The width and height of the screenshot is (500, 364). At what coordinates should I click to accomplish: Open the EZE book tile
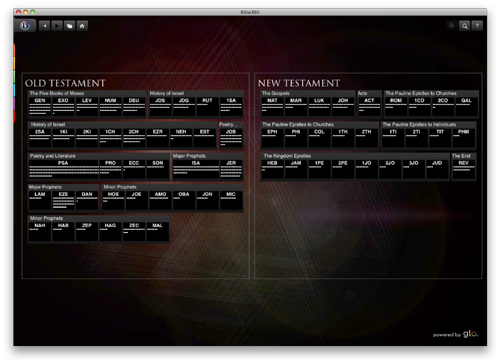pos(63,200)
